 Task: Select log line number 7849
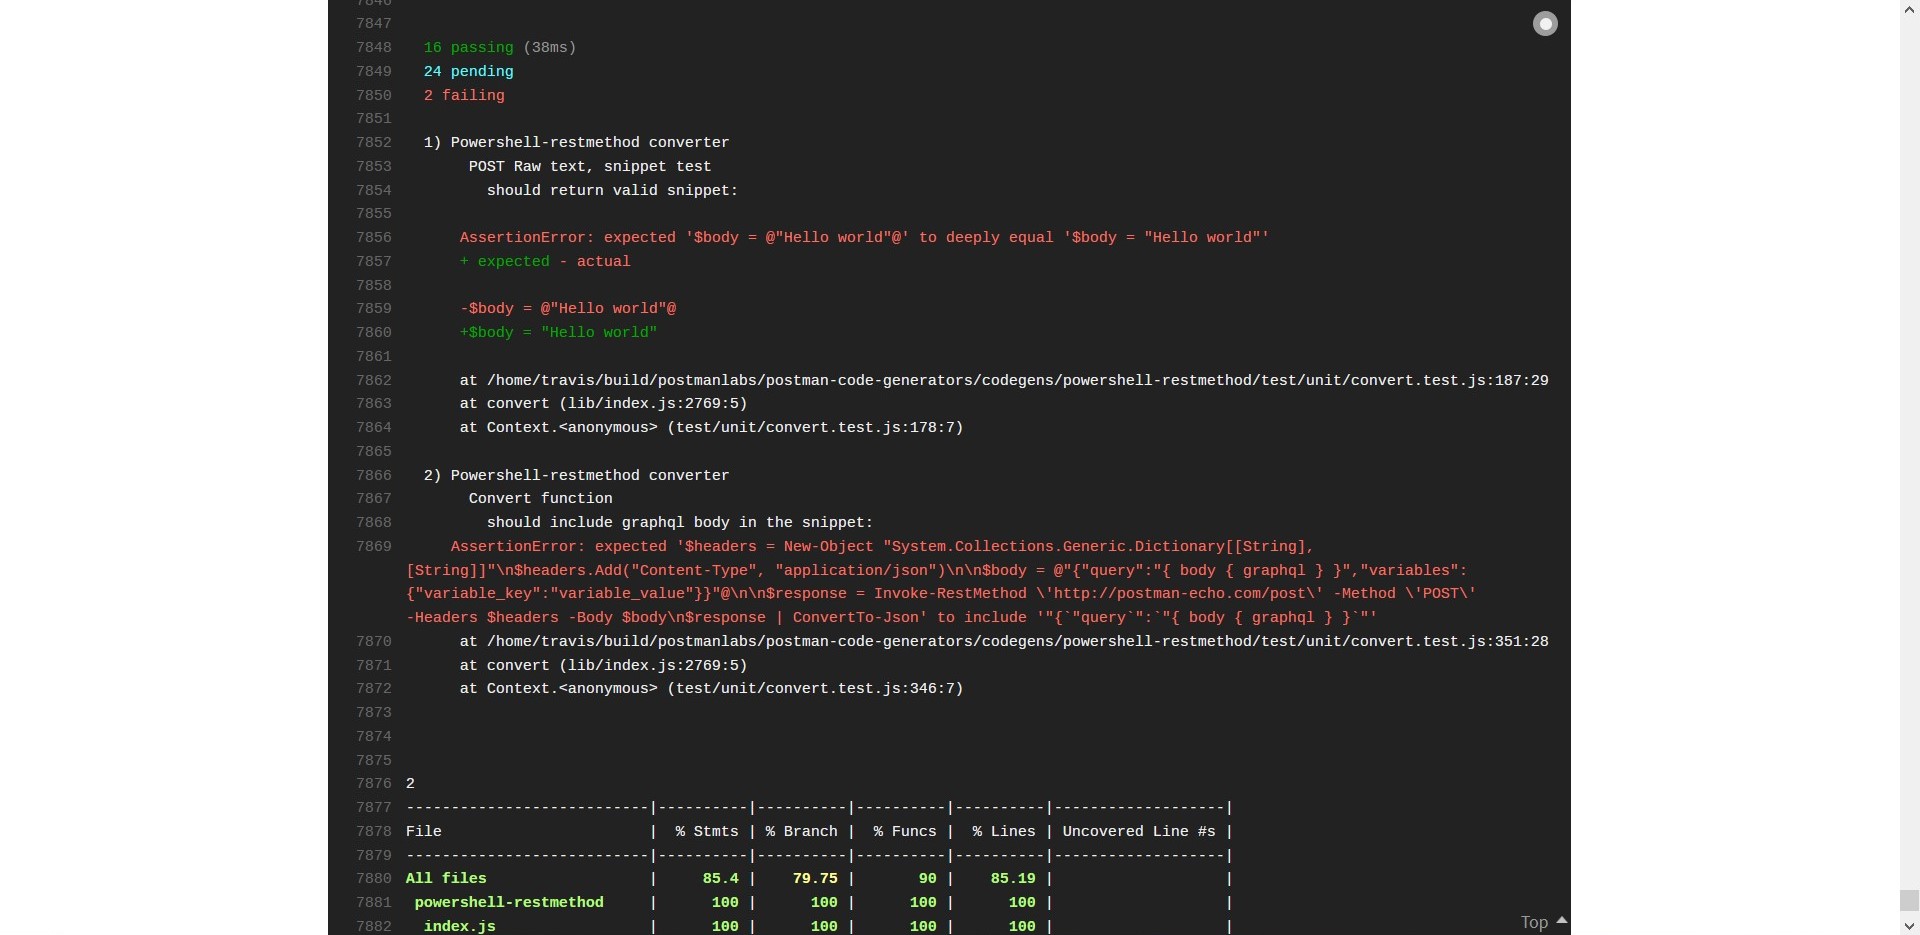click(373, 72)
